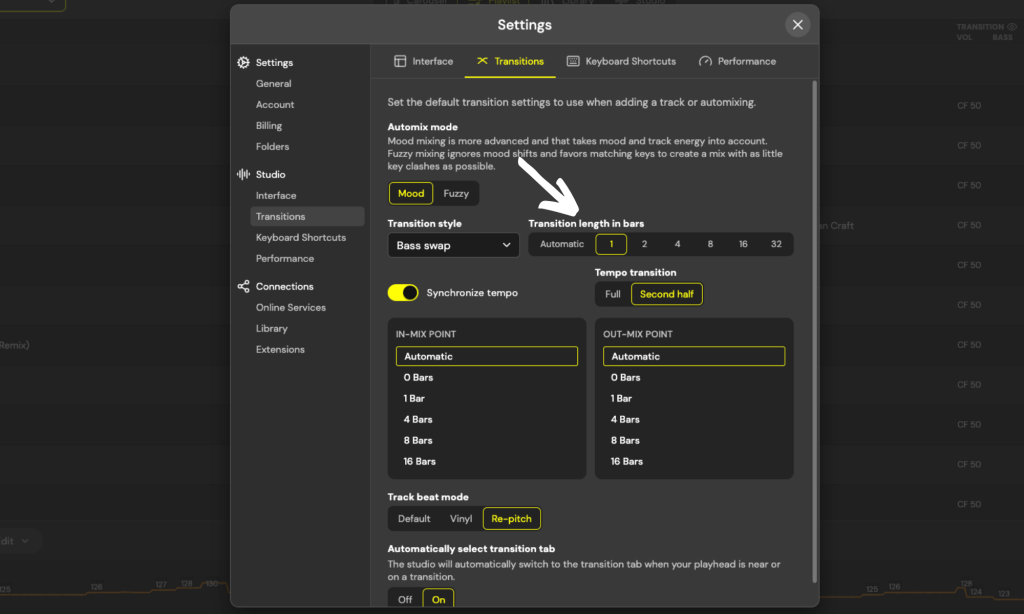Set track beat mode to Vinyl
Screen dimensions: 1024x614
tap(461, 518)
